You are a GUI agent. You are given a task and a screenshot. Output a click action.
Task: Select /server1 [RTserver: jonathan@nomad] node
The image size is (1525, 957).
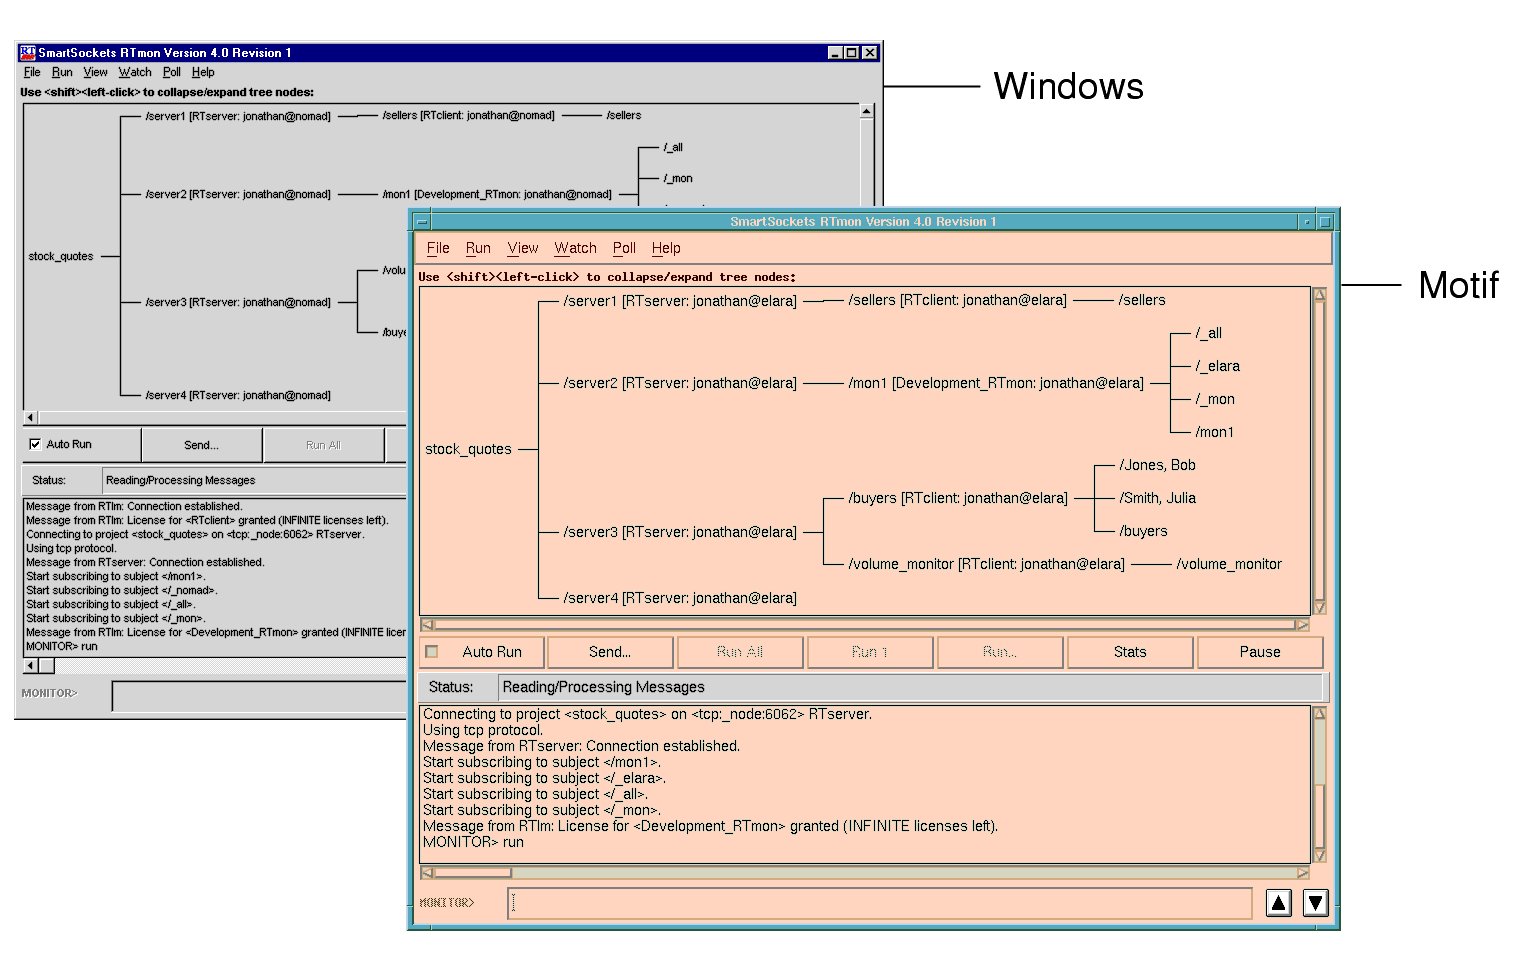tap(238, 116)
